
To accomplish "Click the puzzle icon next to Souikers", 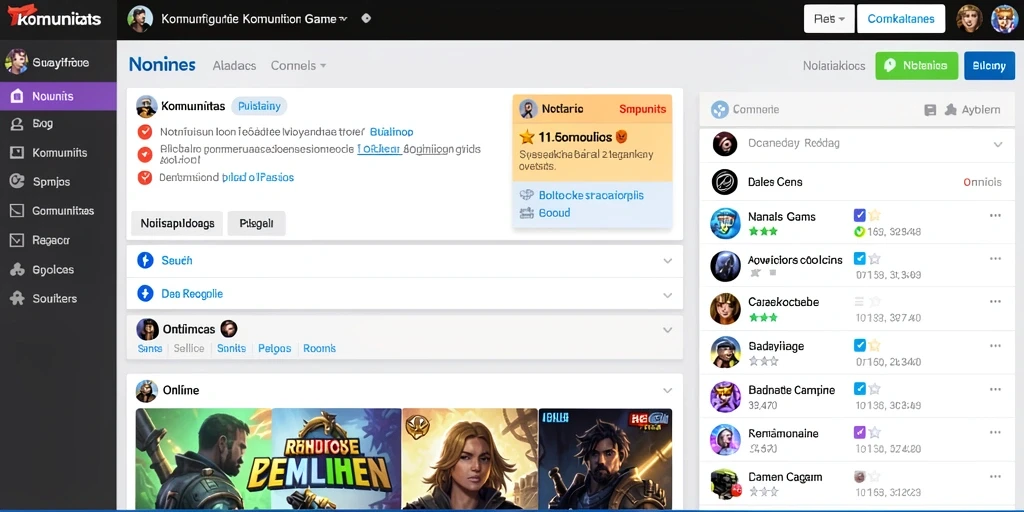I will [x=17, y=298].
